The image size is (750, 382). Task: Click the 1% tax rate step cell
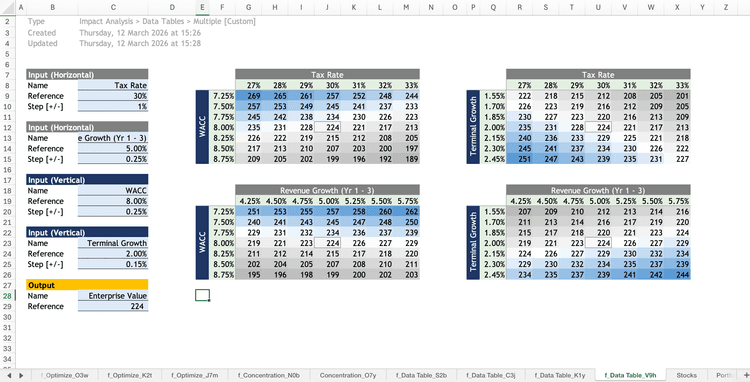tap(113, 107)
